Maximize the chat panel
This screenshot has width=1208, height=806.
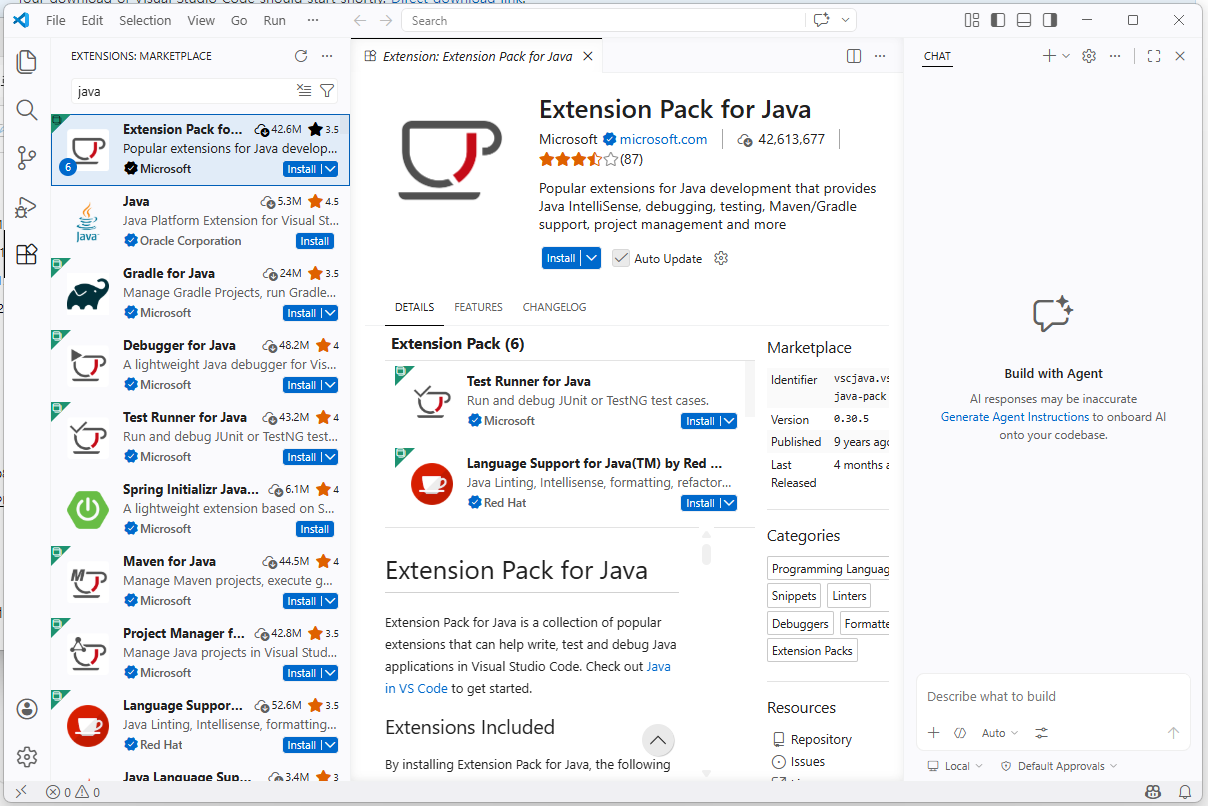1154,56
